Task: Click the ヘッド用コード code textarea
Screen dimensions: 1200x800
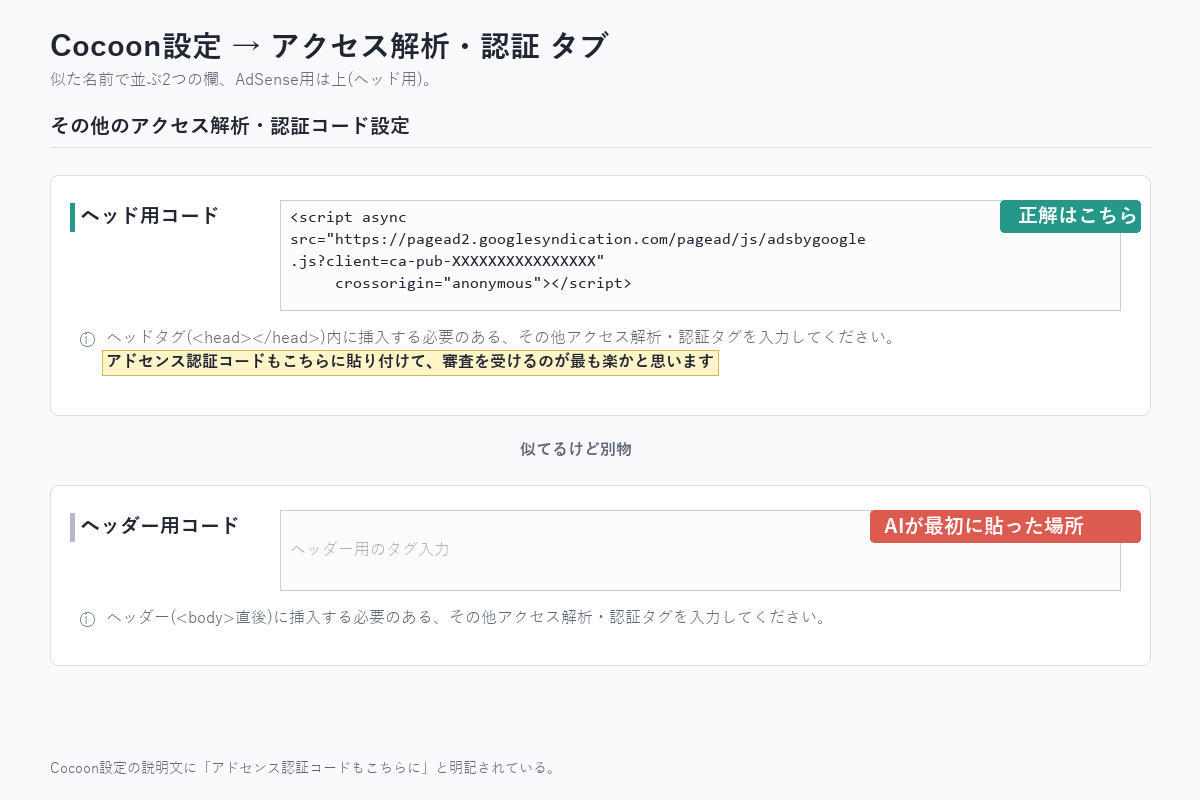Action: tap(700, 255)
